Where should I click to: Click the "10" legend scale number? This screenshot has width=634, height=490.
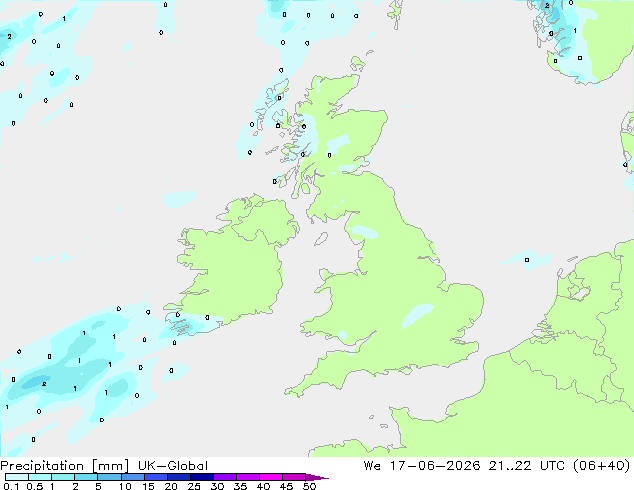click(x=125, y=486)
